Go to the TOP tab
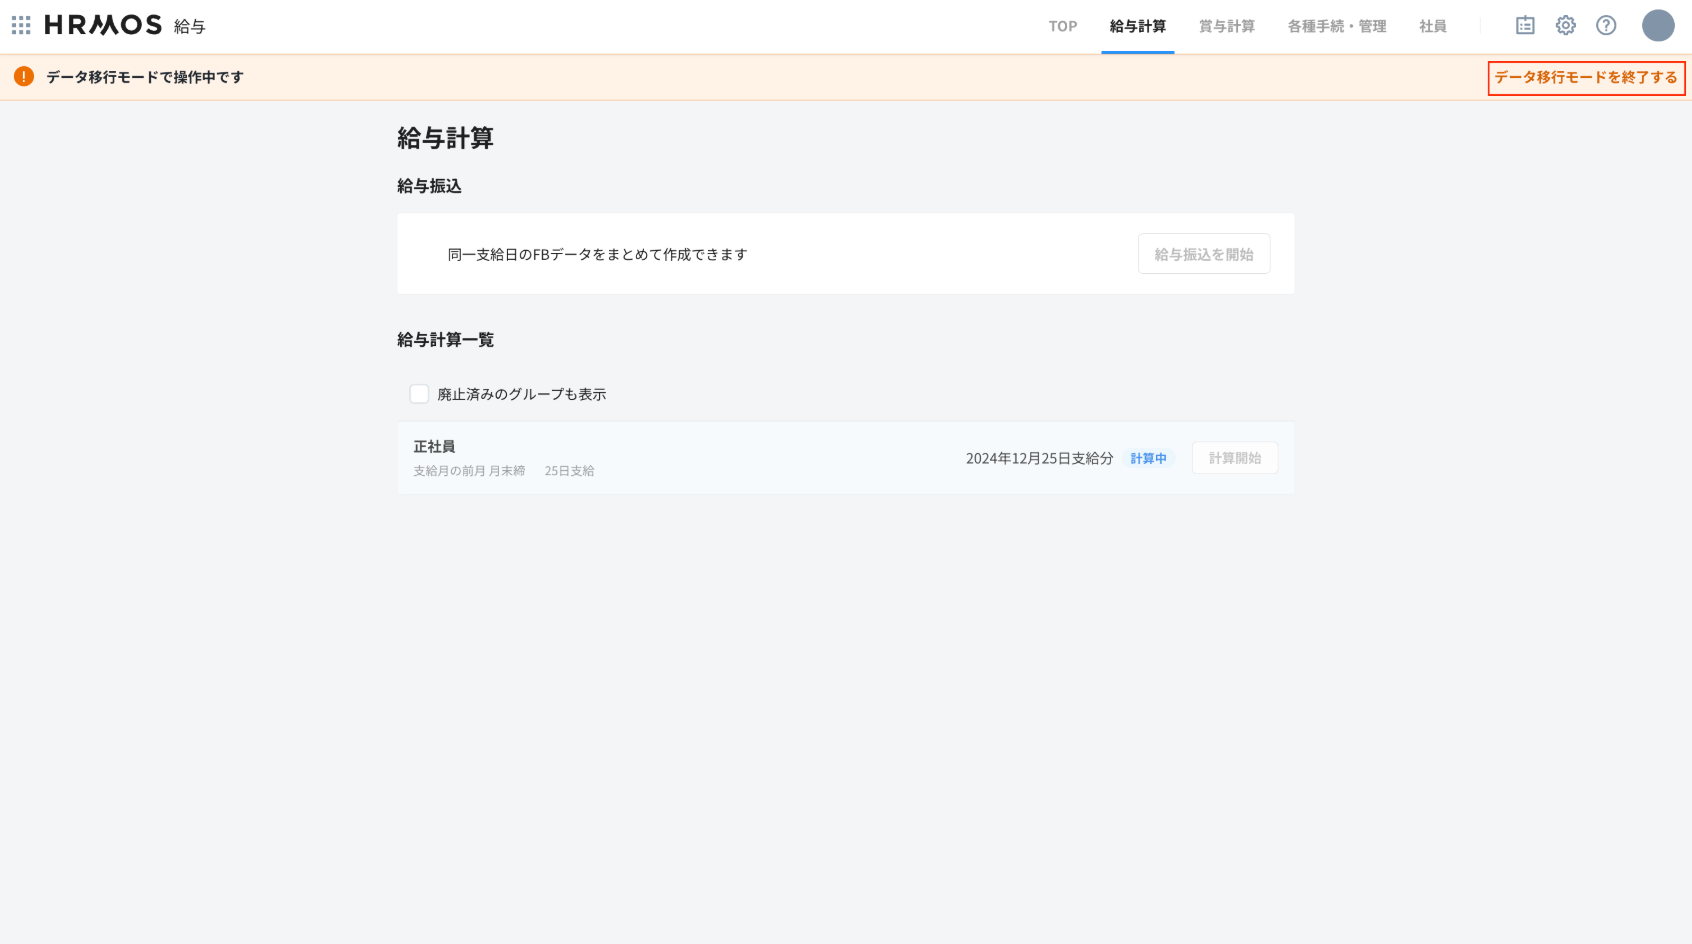The image size is (1692, 944). point(1063,27)
